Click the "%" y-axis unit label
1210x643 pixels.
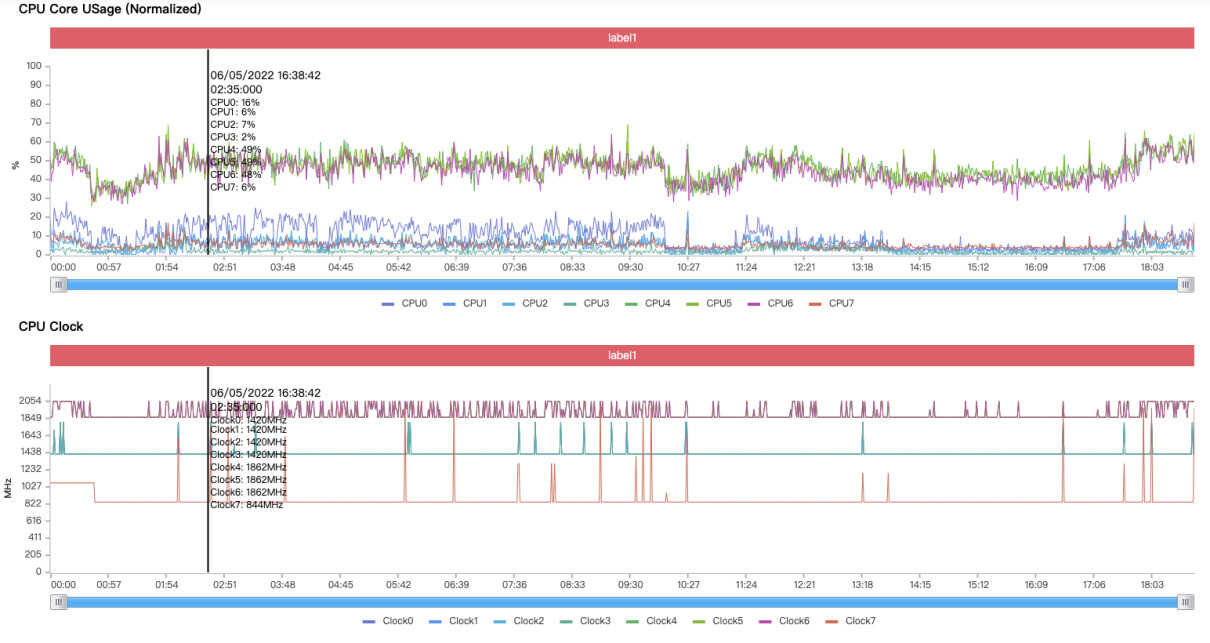14,165
